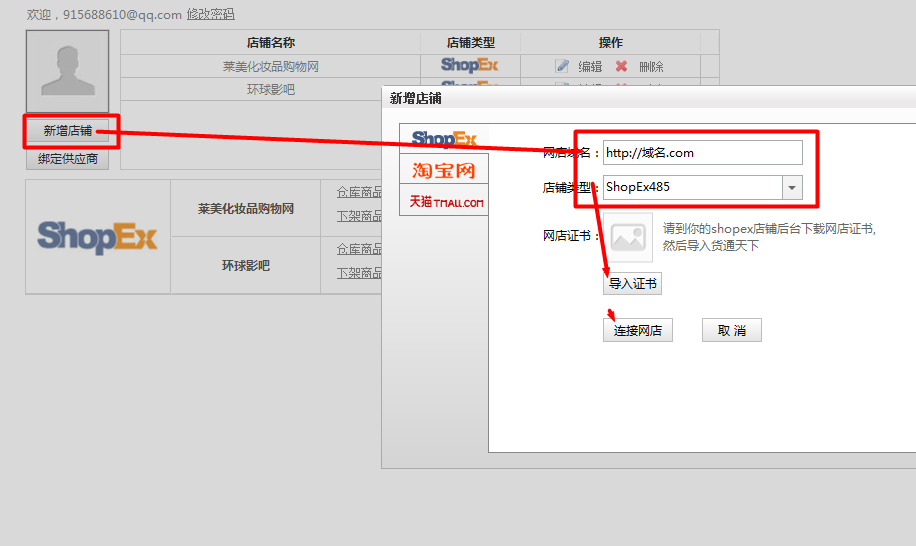916x546 pixels.
Task: Open 下架商品 link for 莱美化妆品购物网
Action: click(x=359, y=216)
